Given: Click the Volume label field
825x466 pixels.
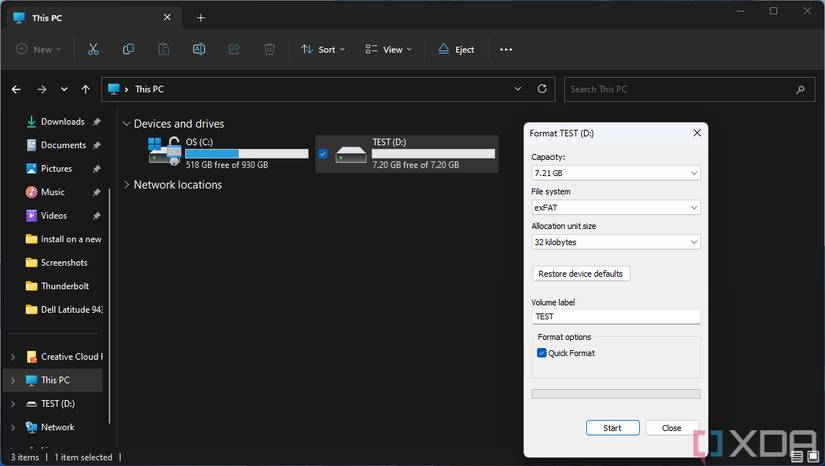Looking at the screenshot, I should [616, 317].
